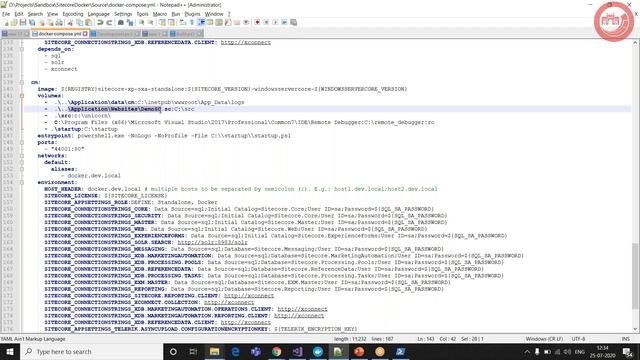Screen dimensions: 640x360
Task: Click the vertical scrollbar thumb
Action: point(636,276)
